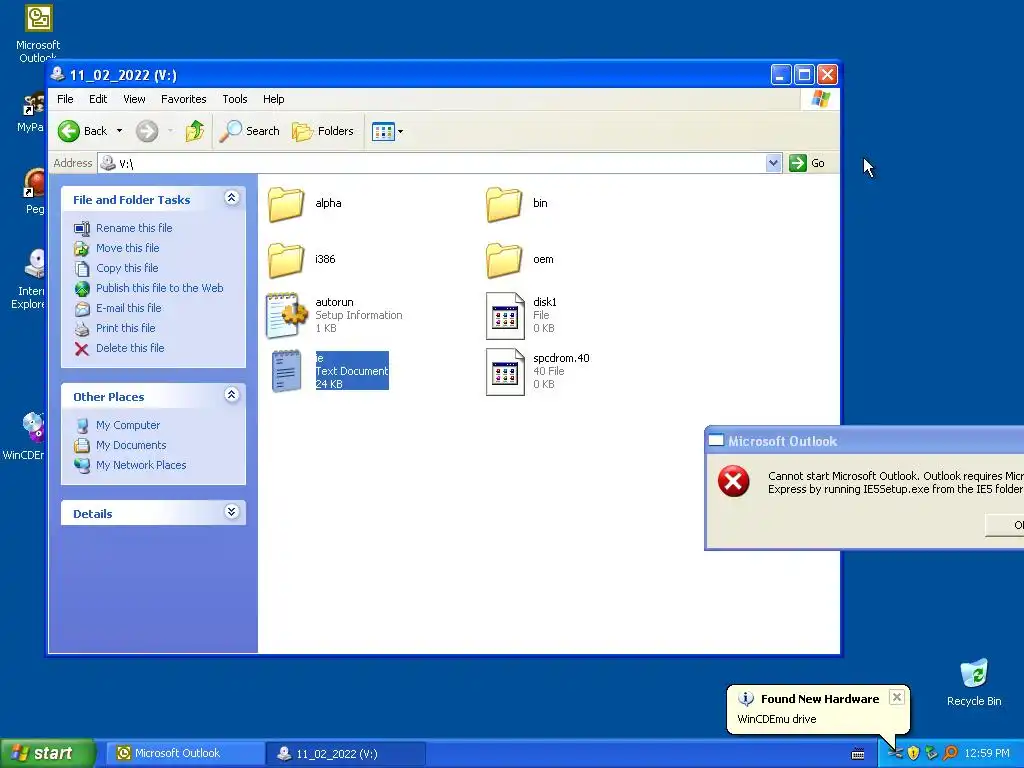1024x768 pixels.
Task: Click Print this file
Action: (x=125, y=328)
